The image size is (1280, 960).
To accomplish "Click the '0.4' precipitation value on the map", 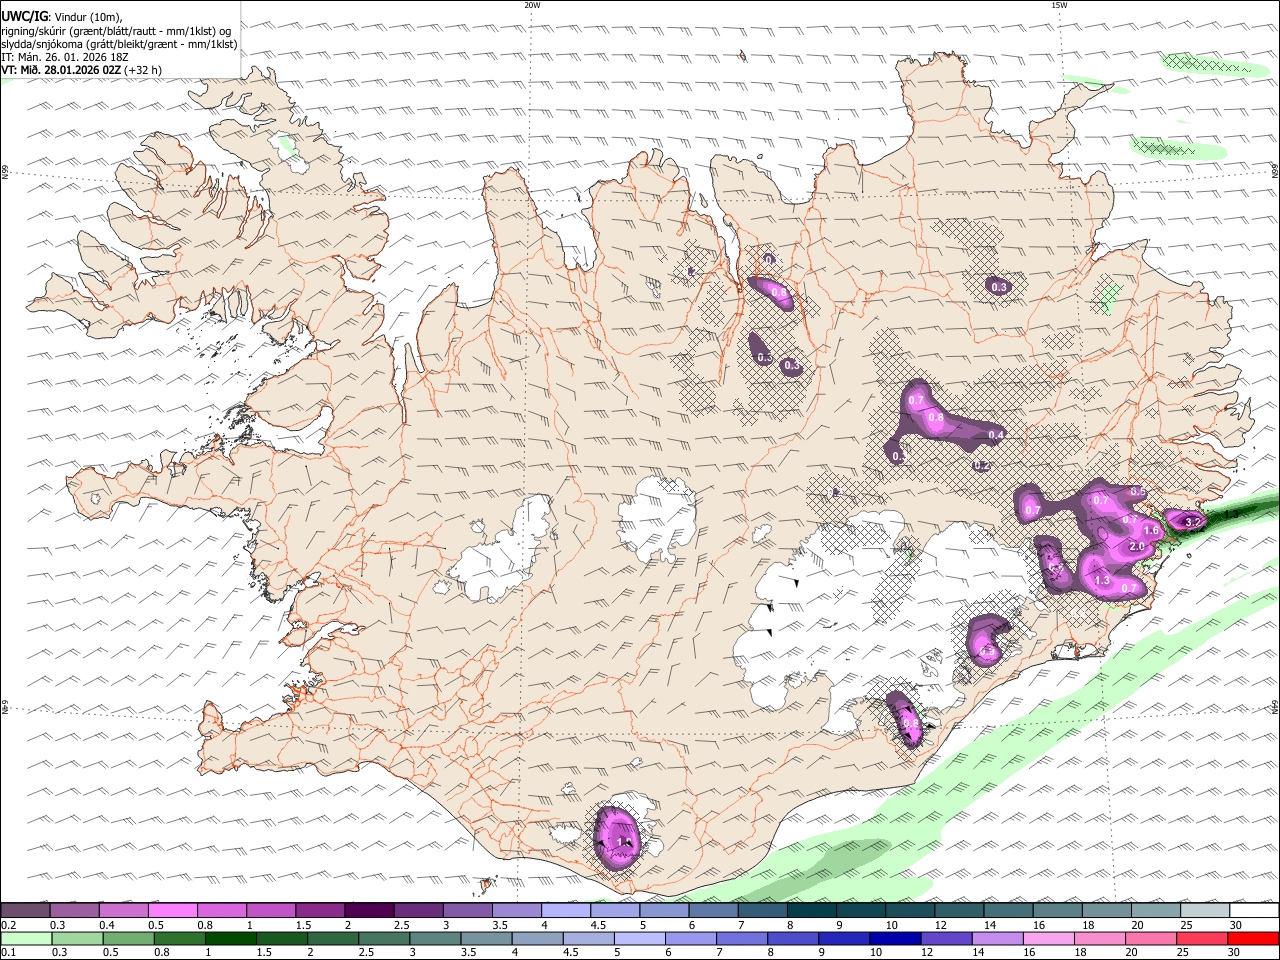I will (995, 435).
